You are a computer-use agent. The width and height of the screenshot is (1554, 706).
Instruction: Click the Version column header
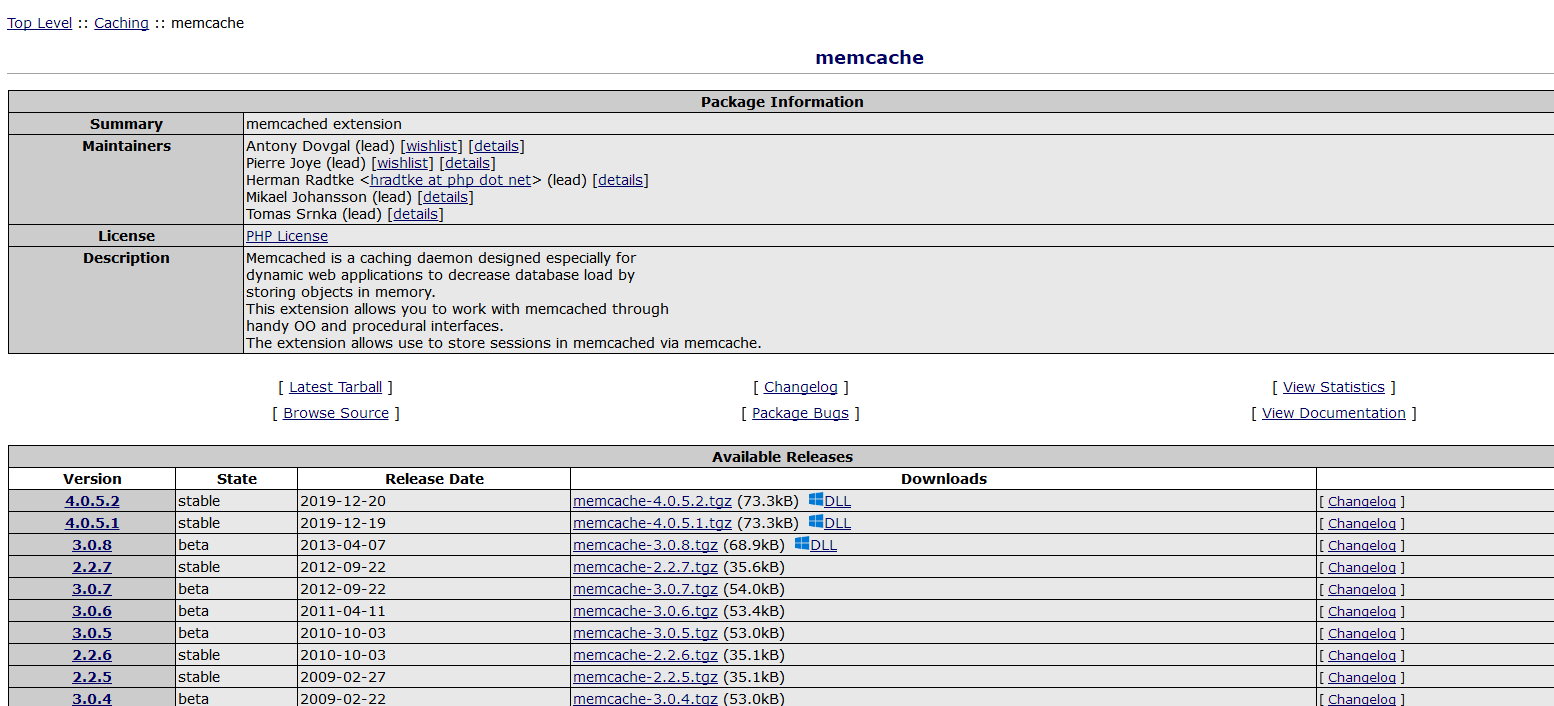point(92,479)
